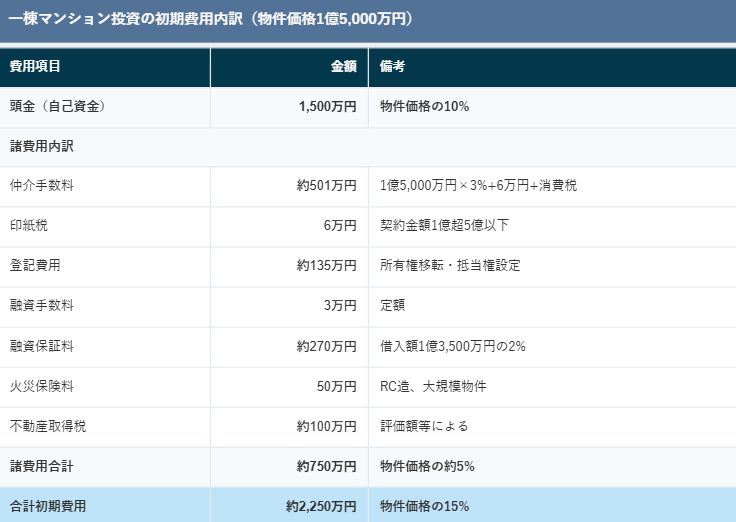736x522 pixels.
Task: Select the 所有権移転・抵当権設定 note
Action: [450, 266]
